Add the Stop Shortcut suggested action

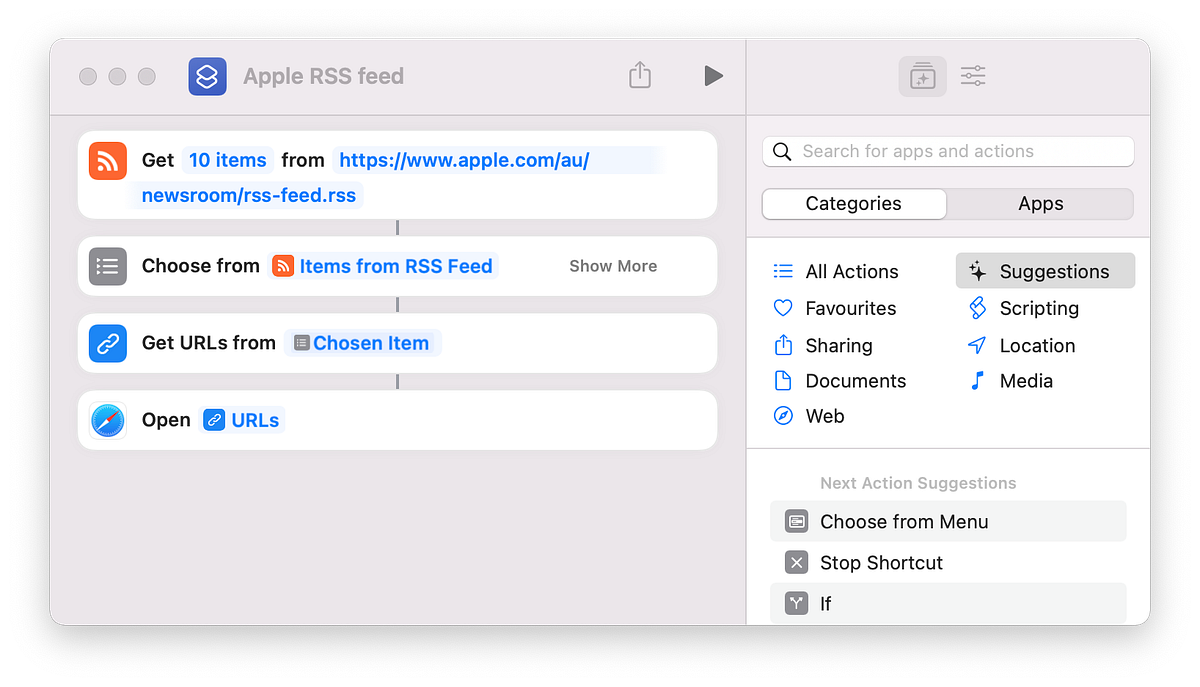coord(881,562)
